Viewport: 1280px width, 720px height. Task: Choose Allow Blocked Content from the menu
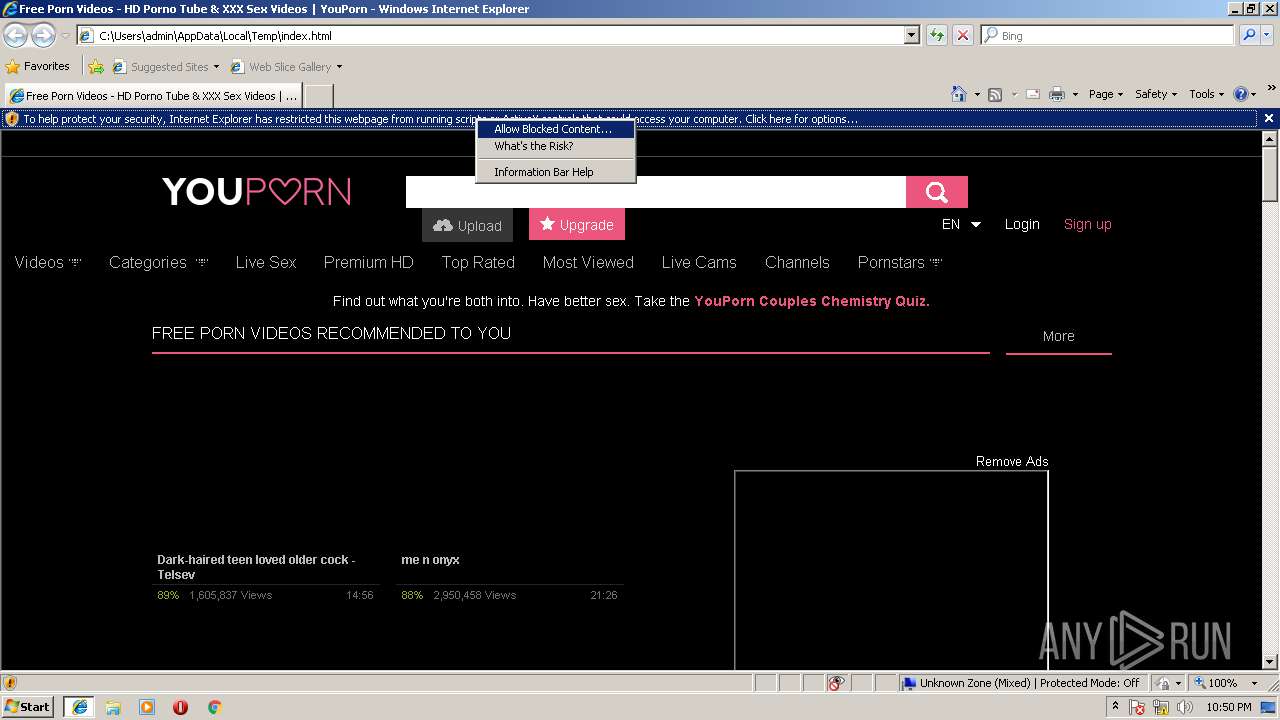pos(555,129)
